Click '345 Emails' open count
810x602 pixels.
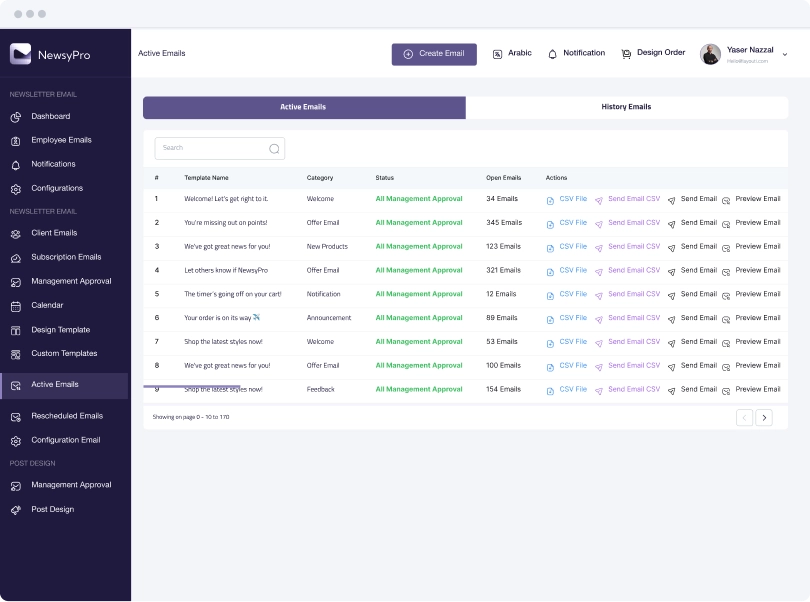(x=504, y=223)
